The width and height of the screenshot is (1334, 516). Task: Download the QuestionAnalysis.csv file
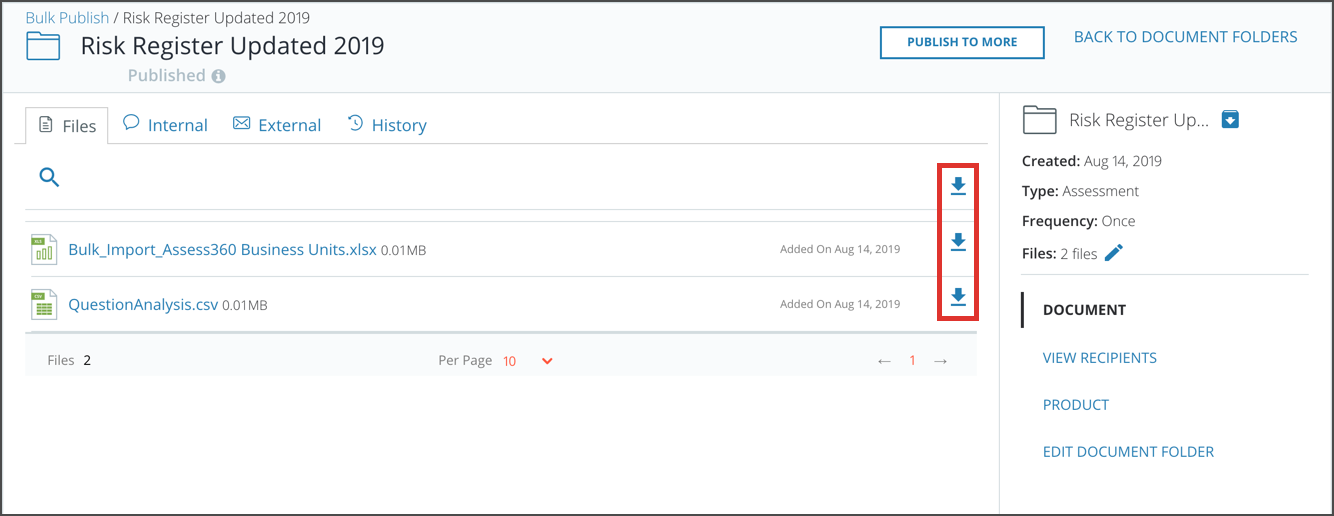point(958,297)
